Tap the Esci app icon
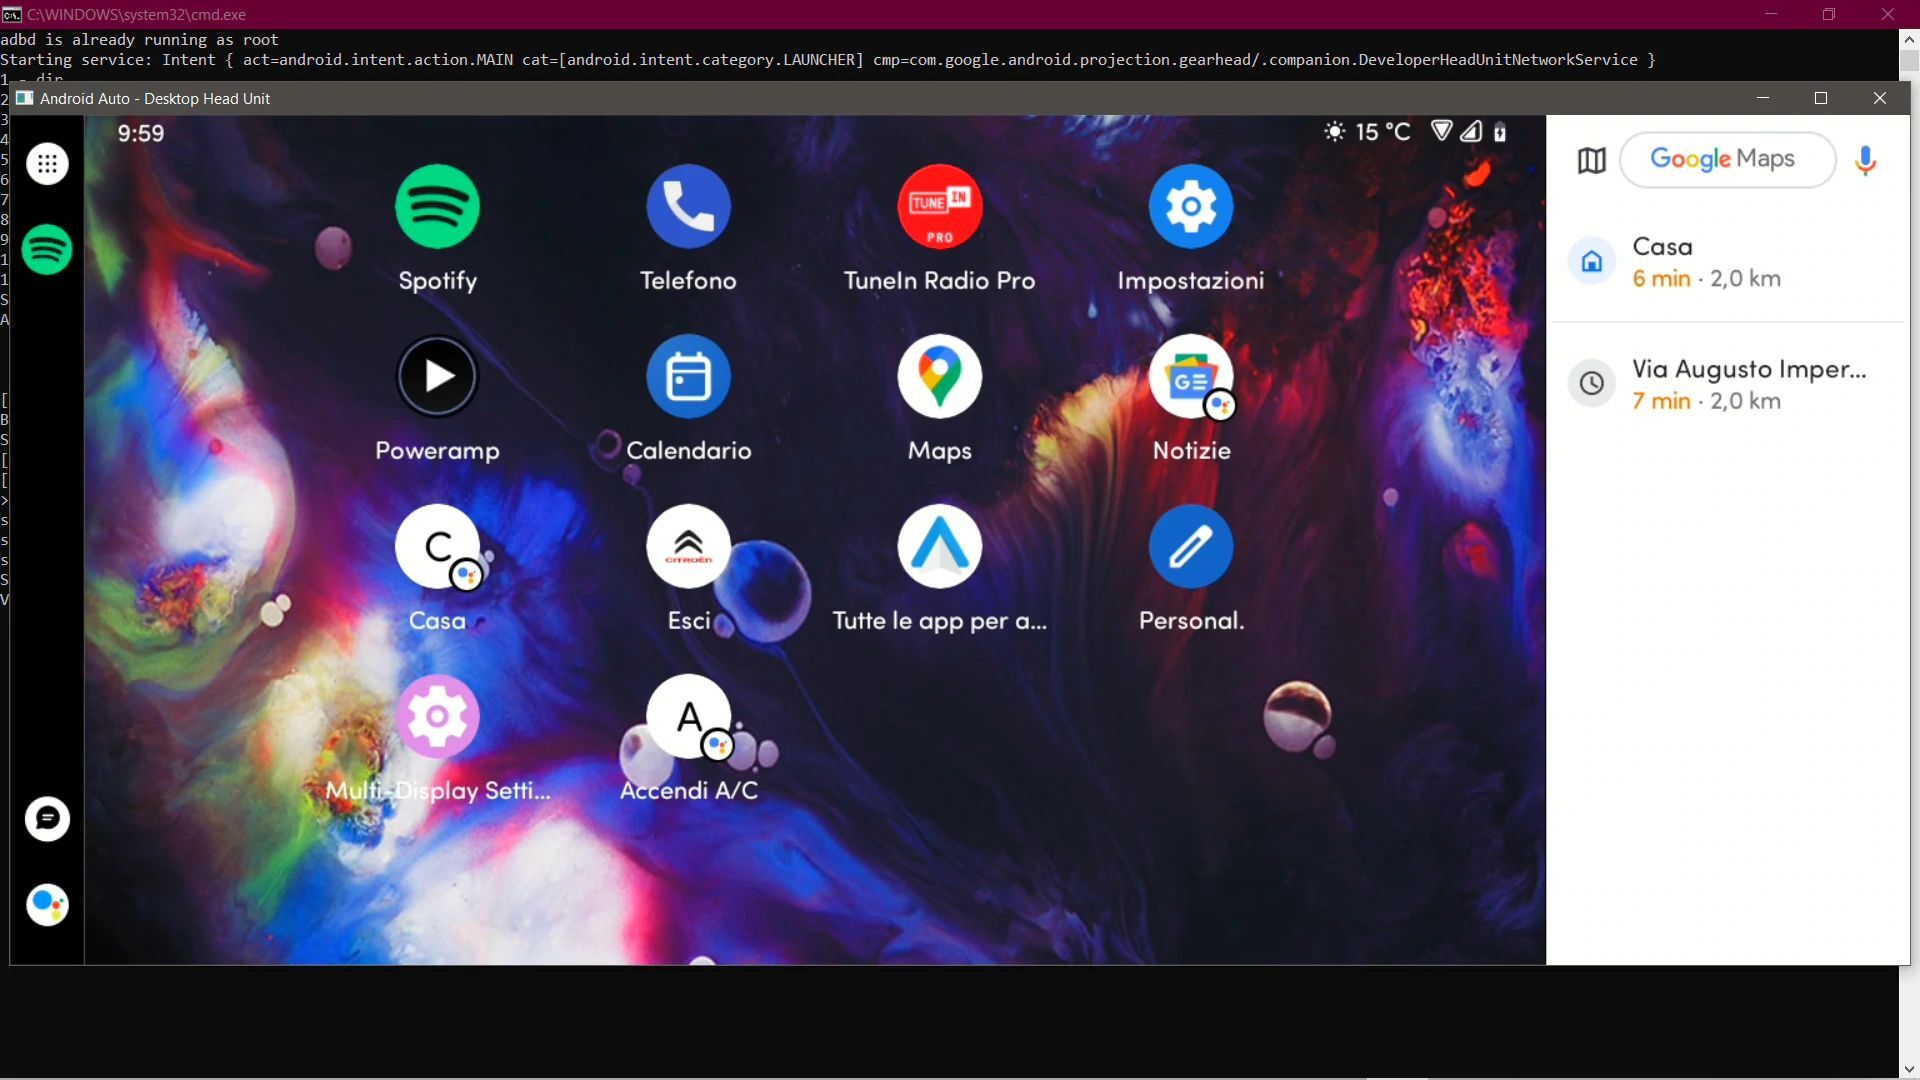Viewport: 1920px width, 1080px height. click(x=688, y=546)
